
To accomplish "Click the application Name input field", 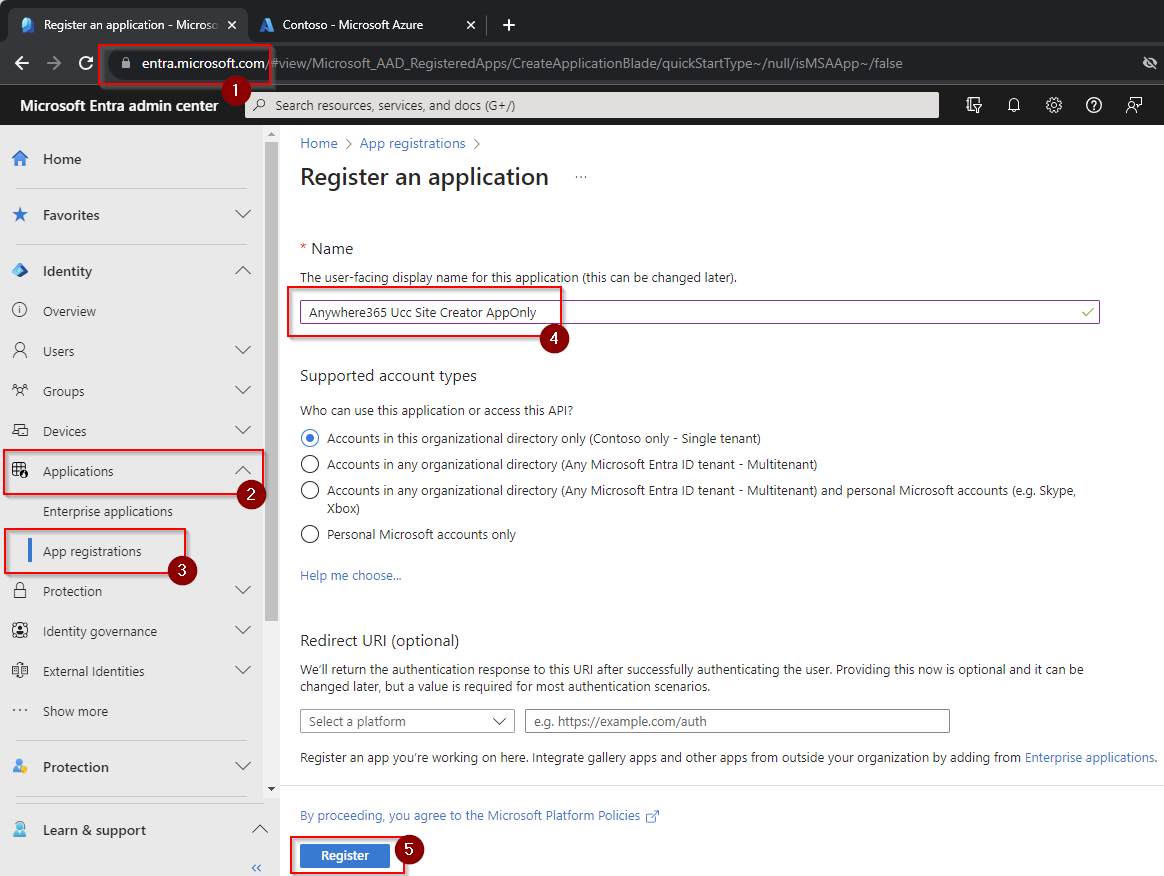I will click(699, 312).
